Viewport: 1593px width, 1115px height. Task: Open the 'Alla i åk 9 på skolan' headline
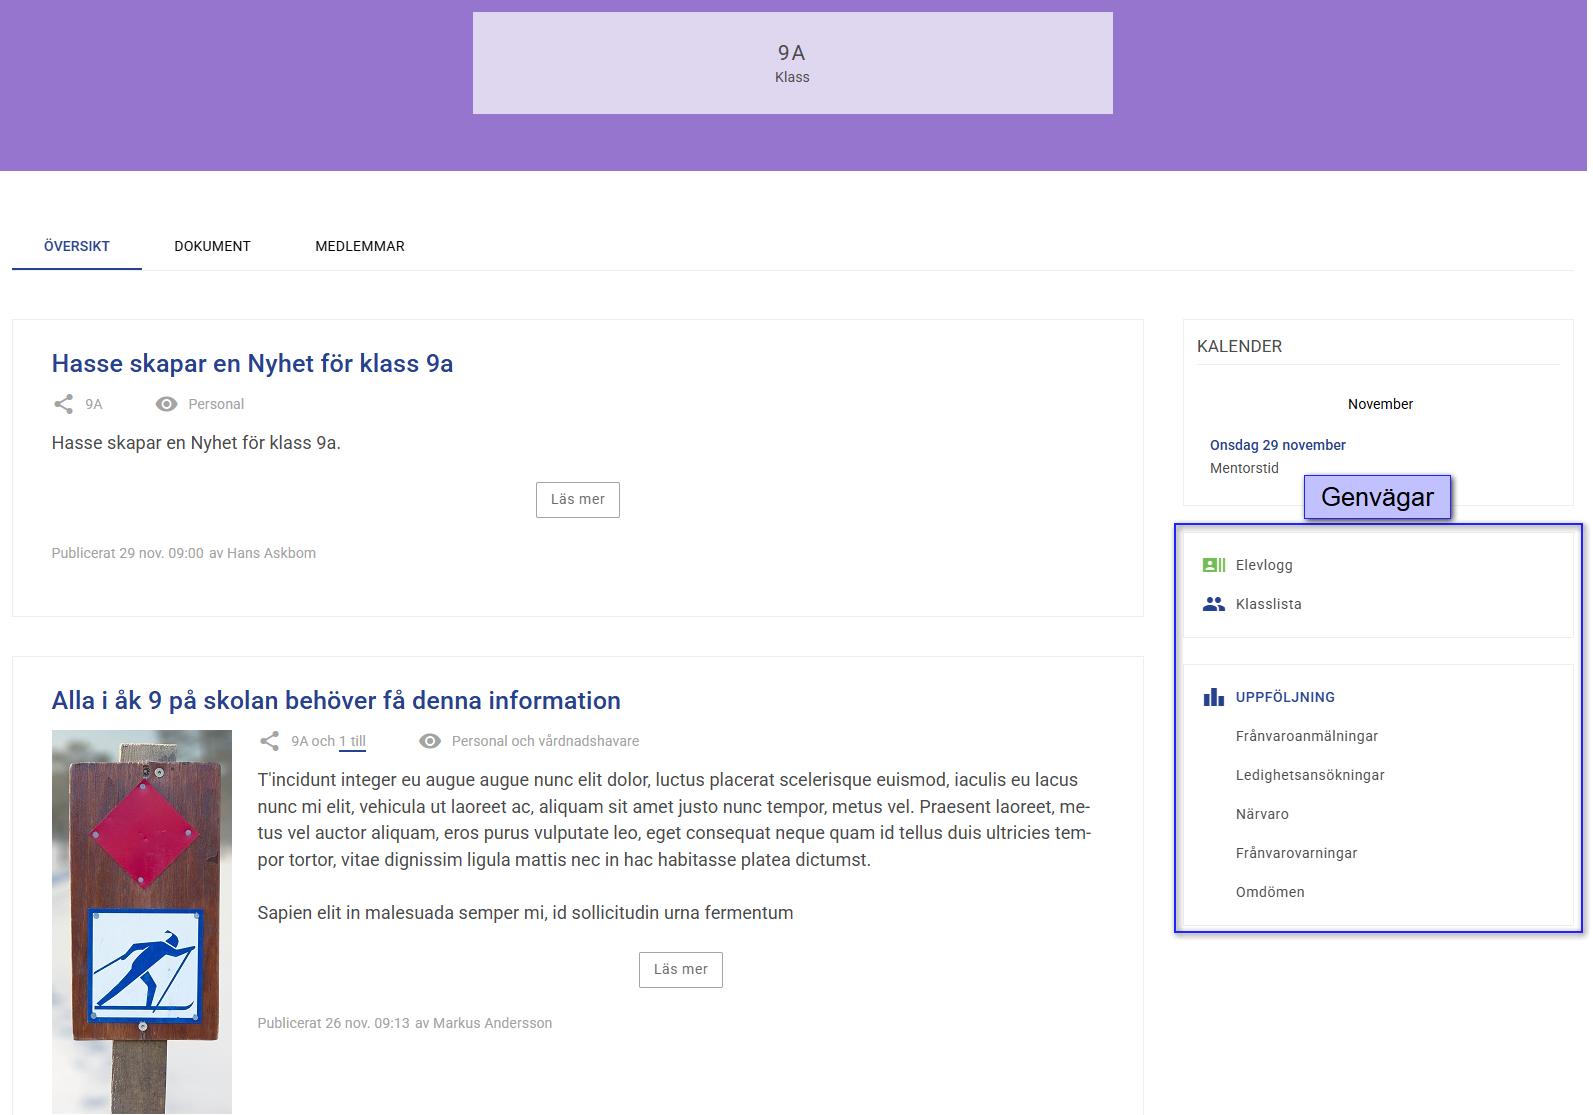tap(336, 700)
